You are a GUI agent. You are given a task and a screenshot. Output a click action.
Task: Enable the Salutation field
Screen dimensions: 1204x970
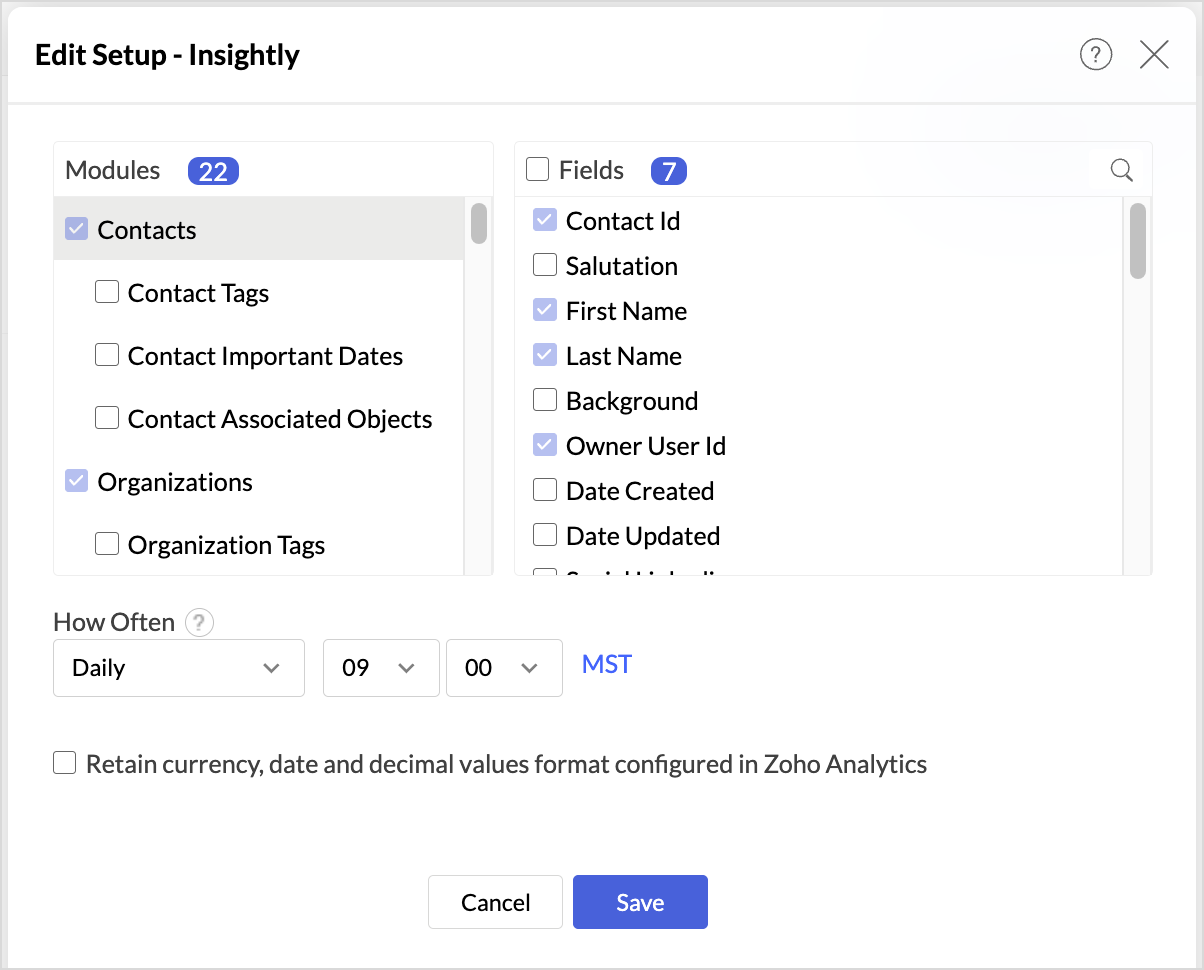click(545, 266)
